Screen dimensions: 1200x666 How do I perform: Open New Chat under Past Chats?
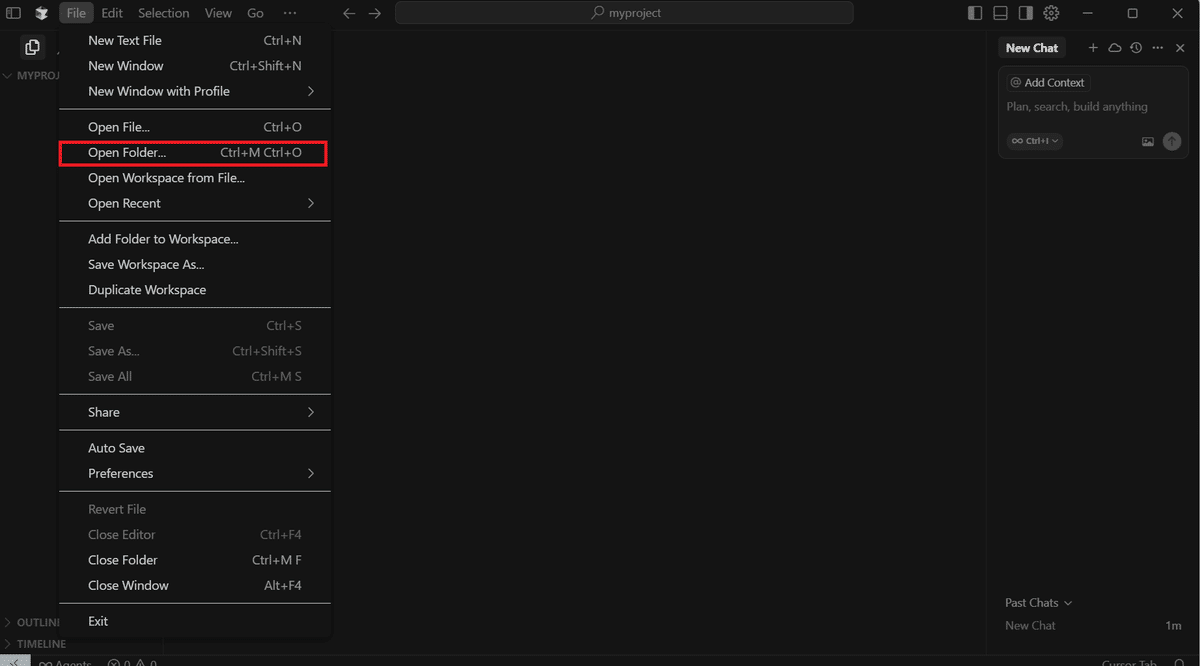pos(1030,625)
